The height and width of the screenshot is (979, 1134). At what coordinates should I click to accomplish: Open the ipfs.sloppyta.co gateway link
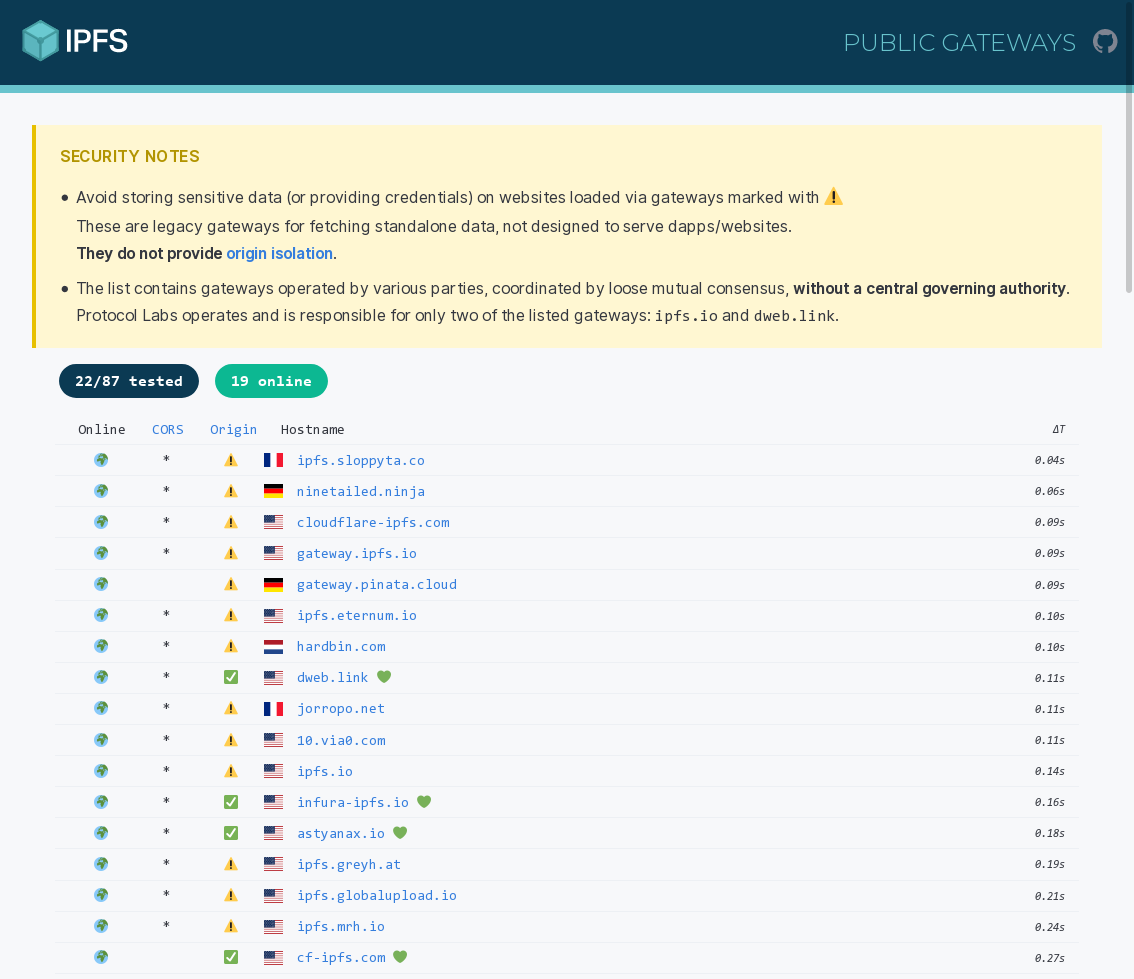361,461
